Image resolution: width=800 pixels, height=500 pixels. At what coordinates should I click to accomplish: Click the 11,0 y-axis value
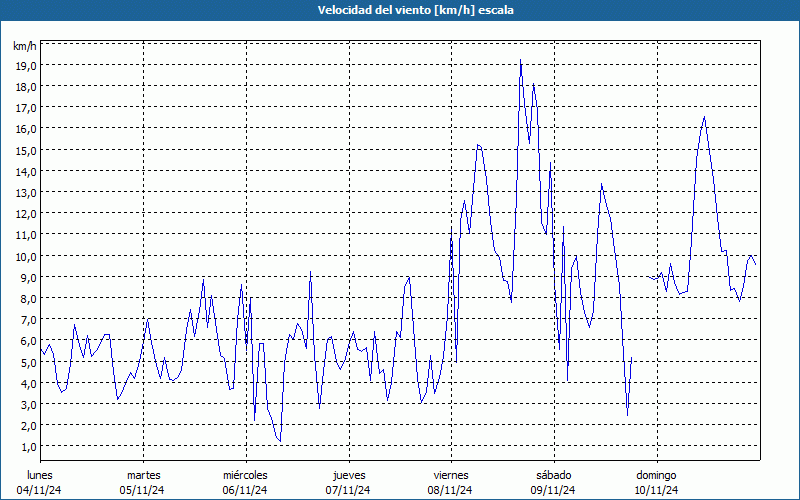pyautogui.click(x=27, y=235)
